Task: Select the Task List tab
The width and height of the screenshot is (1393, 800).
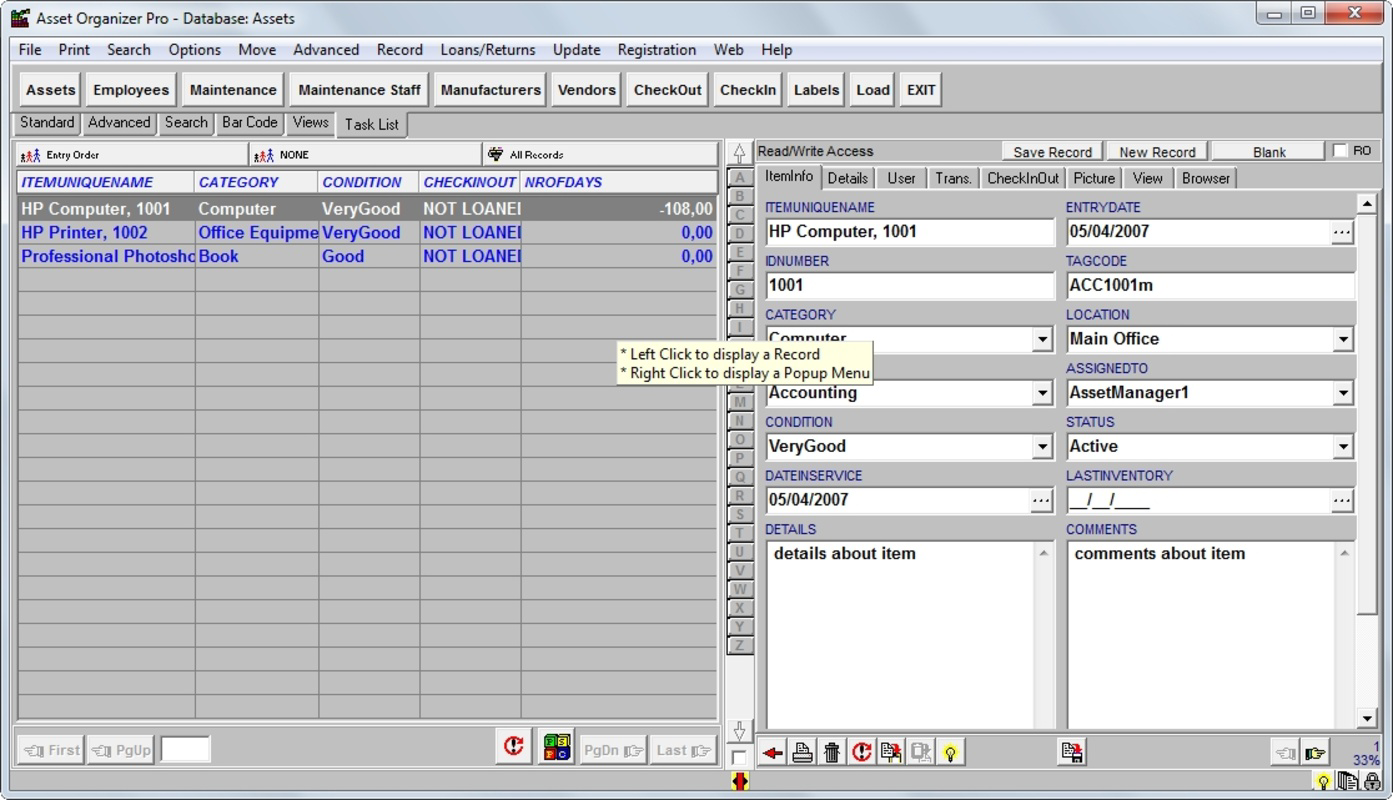Action: (x=372, y=124)
